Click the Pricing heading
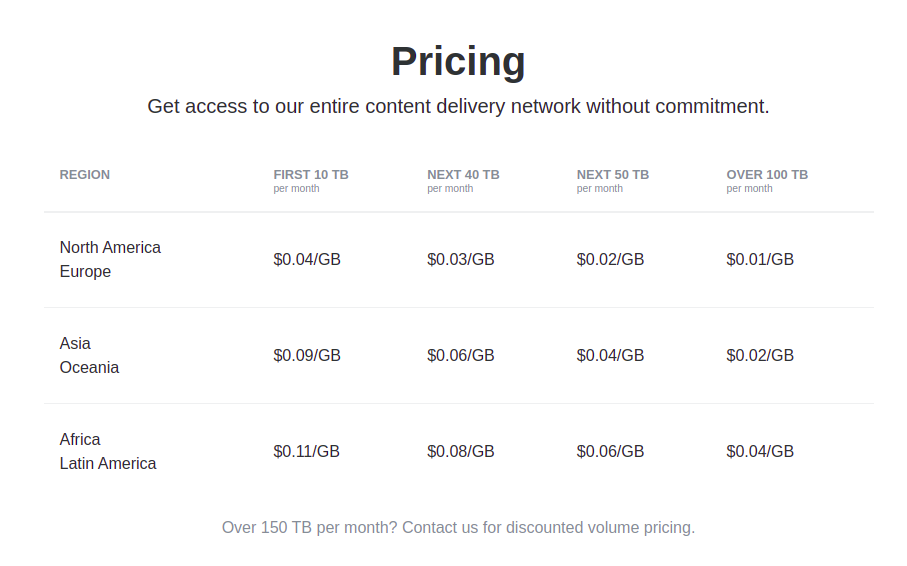The height and width of the screenshot is (566, 907). 458,62
